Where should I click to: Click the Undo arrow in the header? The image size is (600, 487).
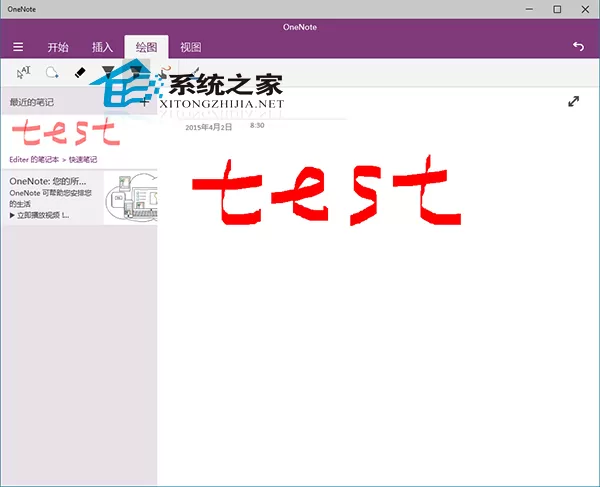(578, 47)
